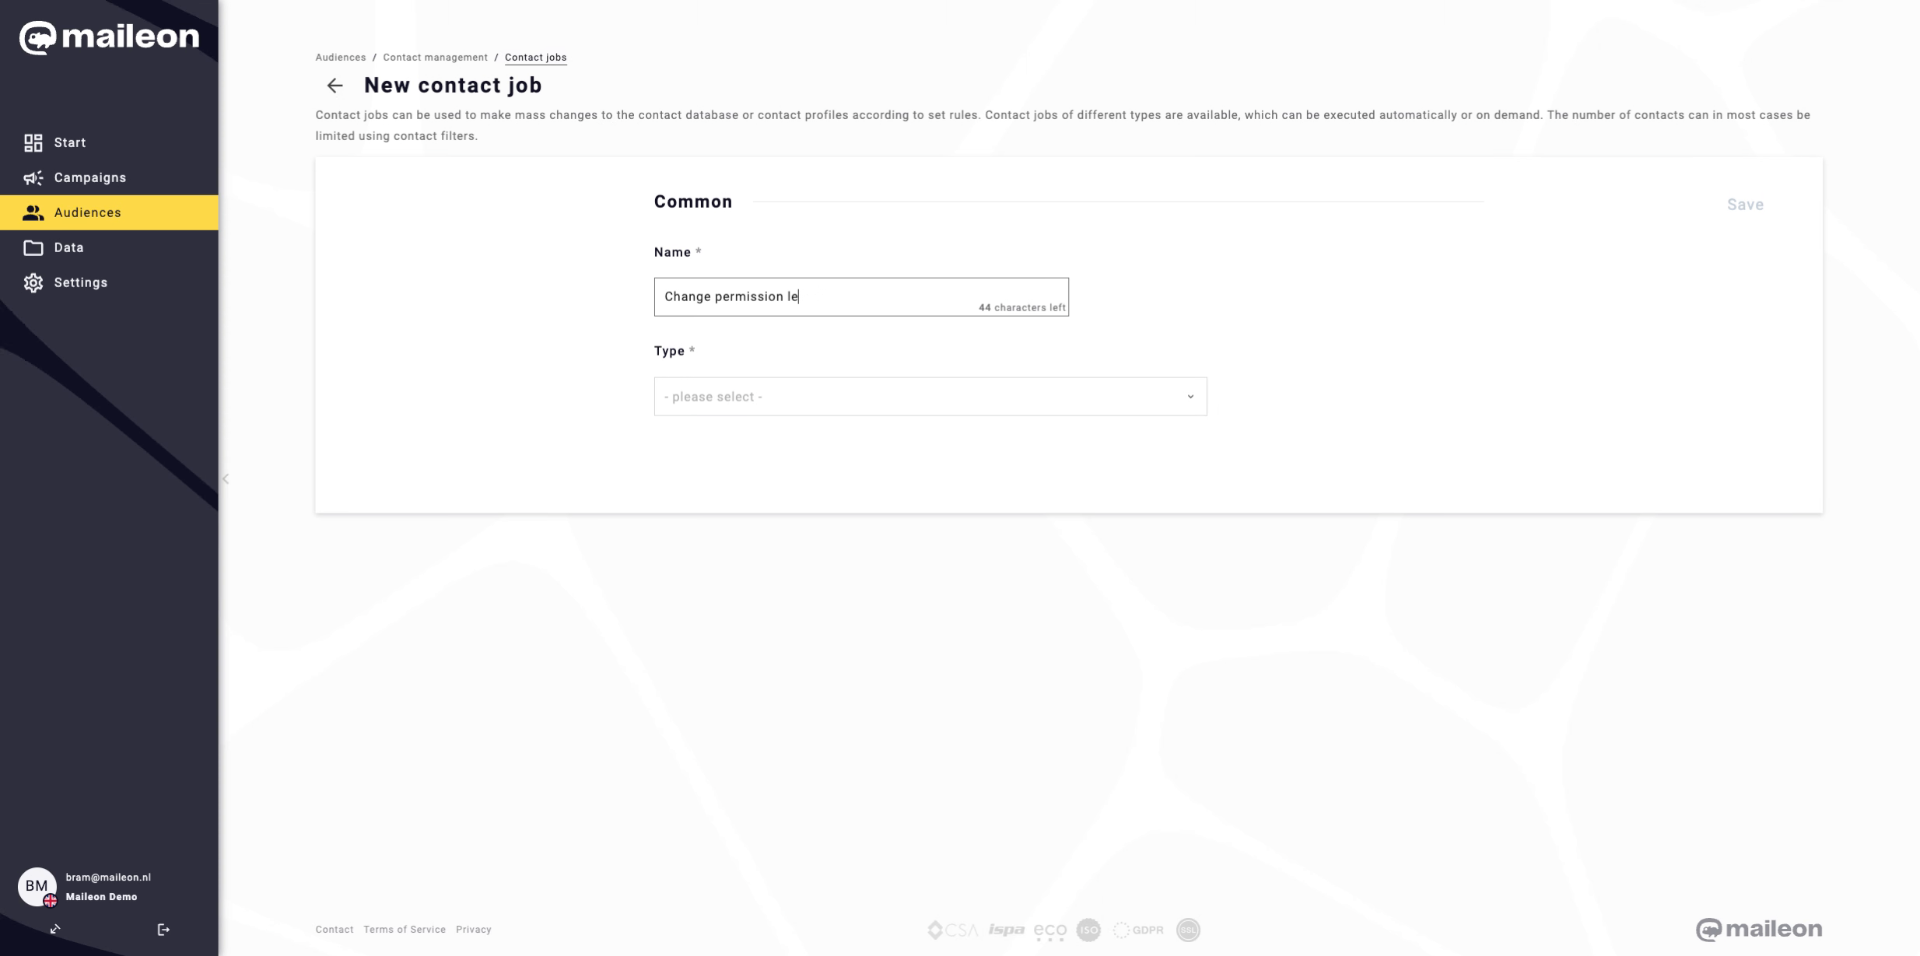Screen dimensions: 1920x956
Task: Open the Type dropdown
Action: [930, 397]
